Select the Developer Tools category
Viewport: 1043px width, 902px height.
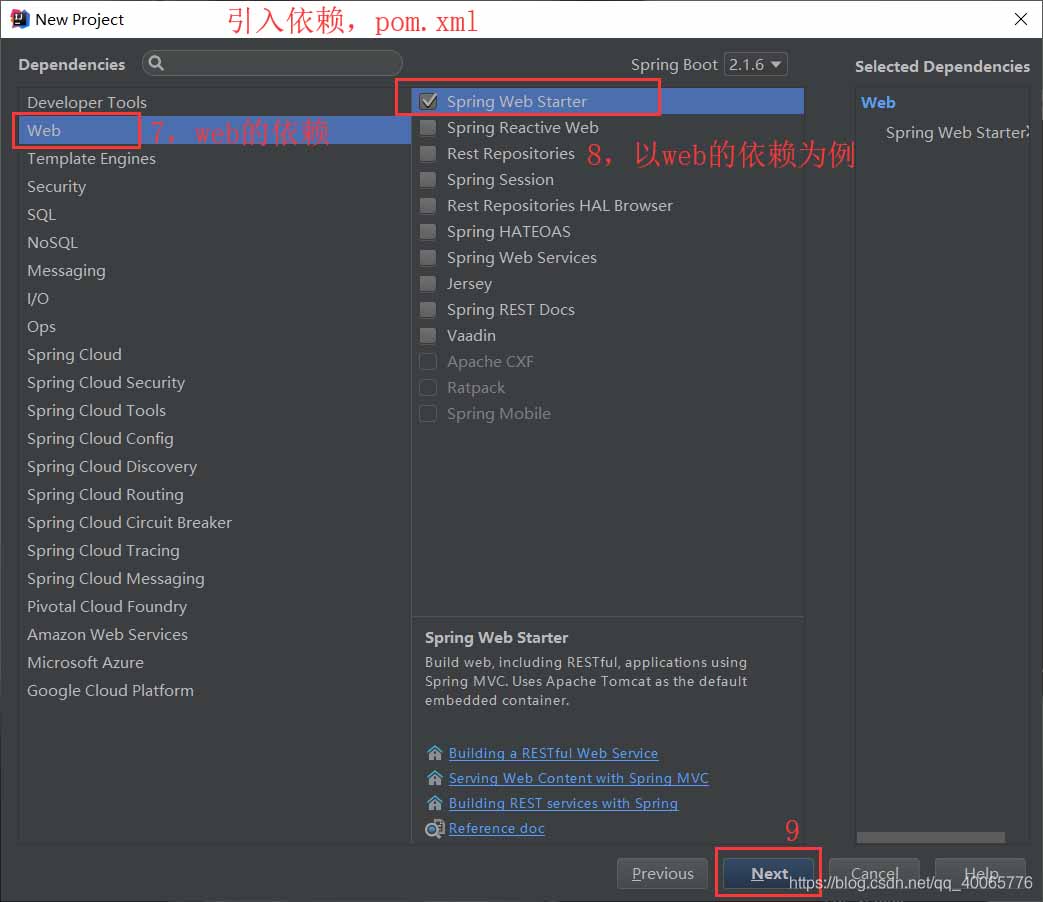click(x=214, y=102)
